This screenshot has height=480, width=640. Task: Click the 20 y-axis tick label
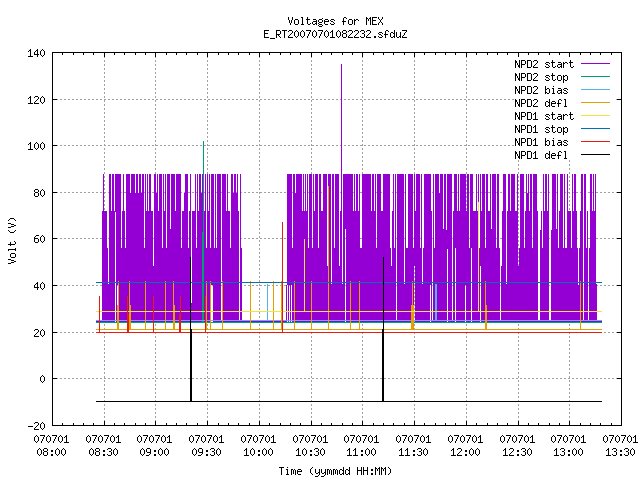point(39,333)
